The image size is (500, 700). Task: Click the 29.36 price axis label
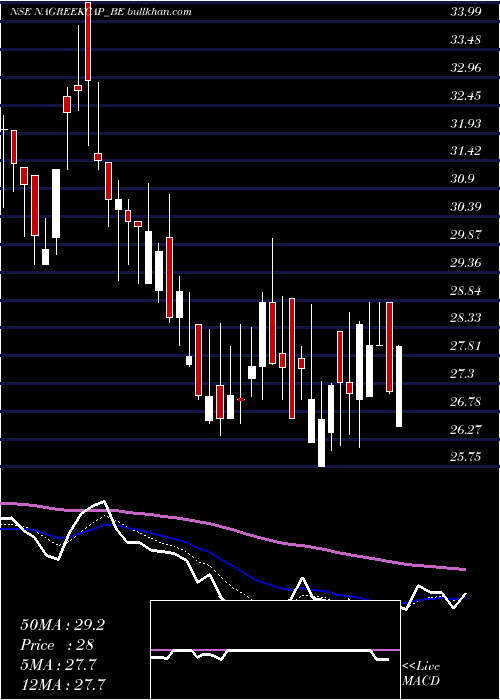tap(466, 262)
